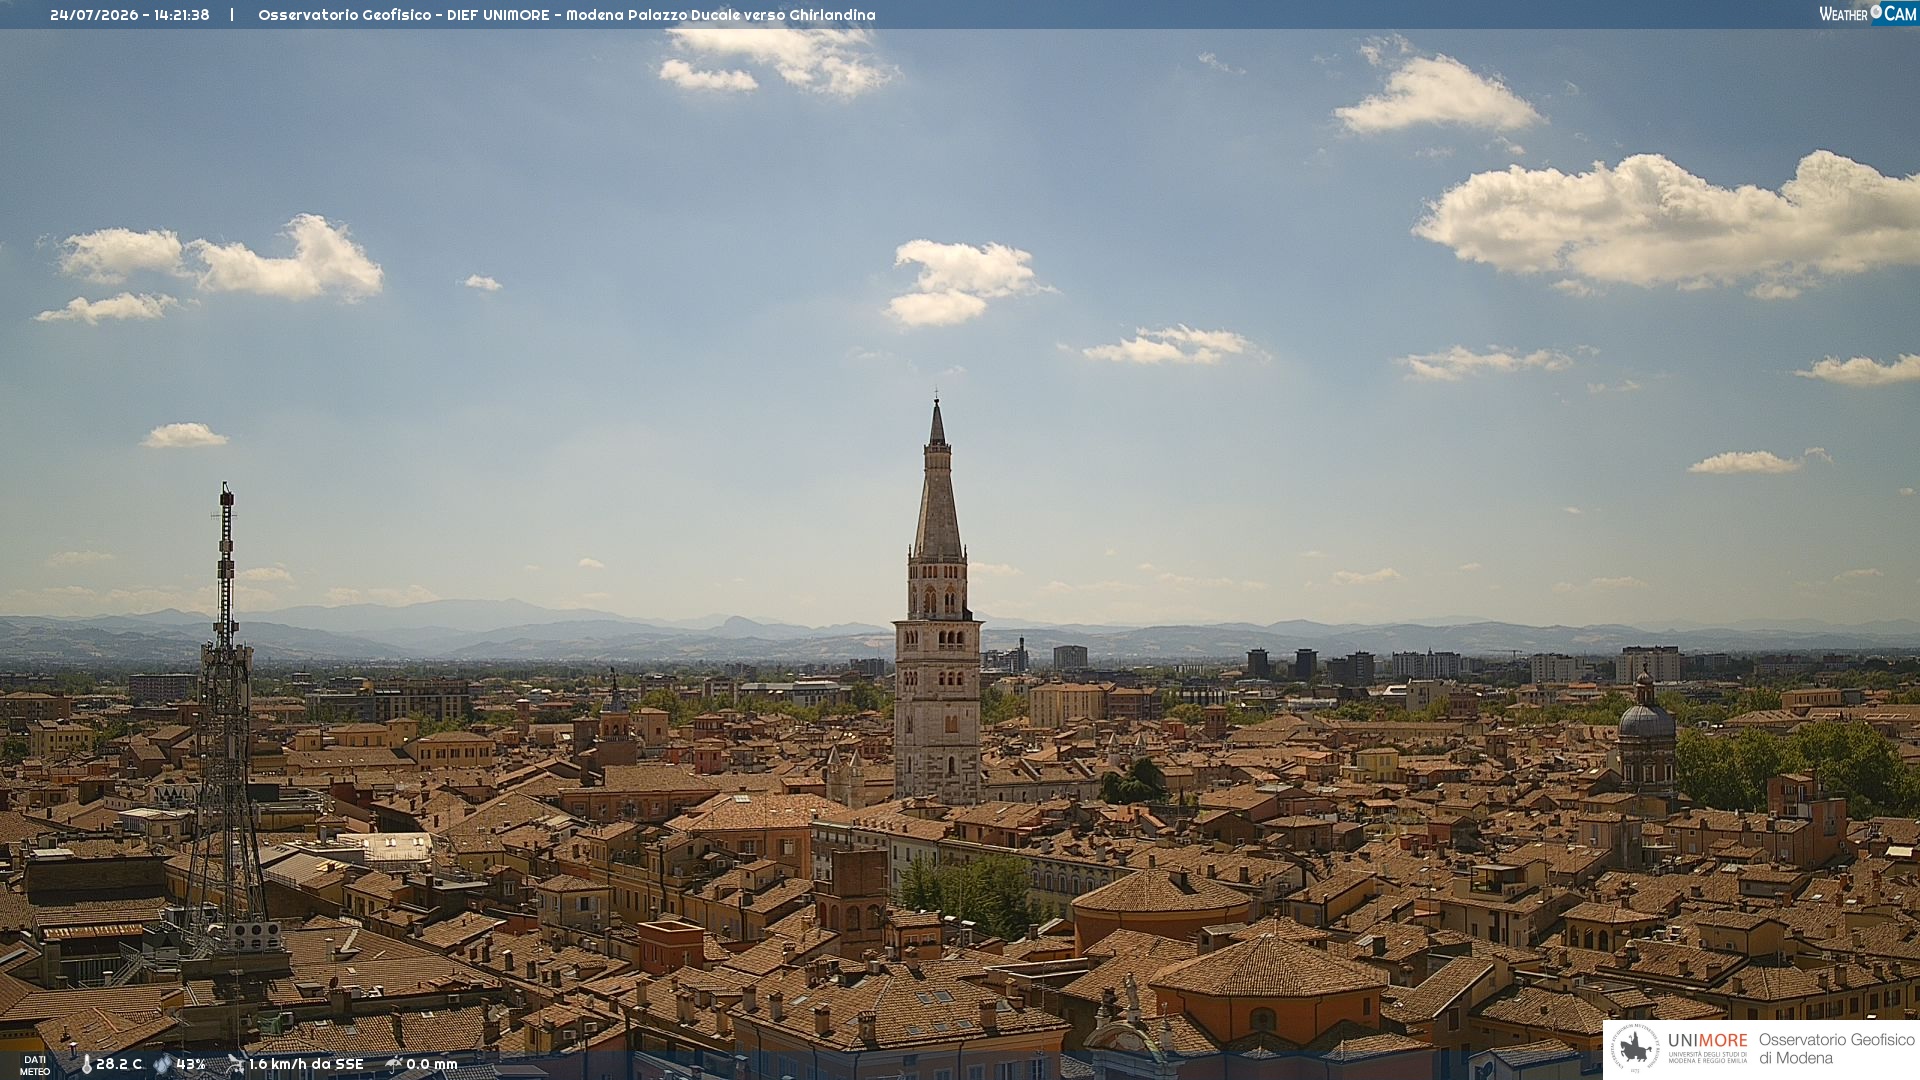Click the umbrella rainfall icon

(x=393, y=1064)
